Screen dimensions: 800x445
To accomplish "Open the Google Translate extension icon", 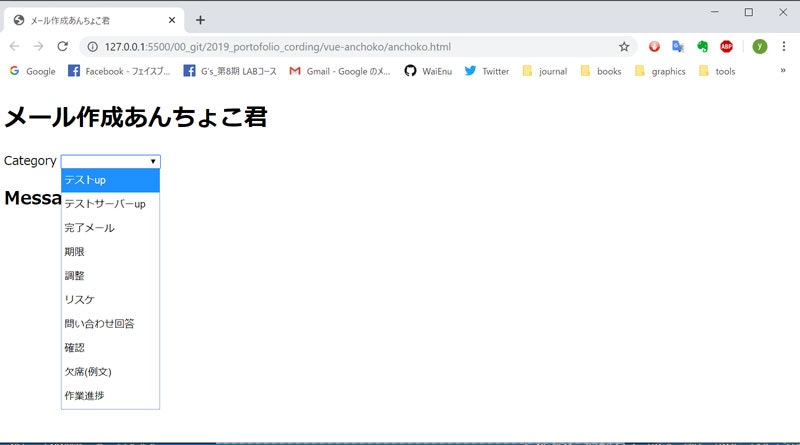I will pyautogui.click(x=678, y=47).
